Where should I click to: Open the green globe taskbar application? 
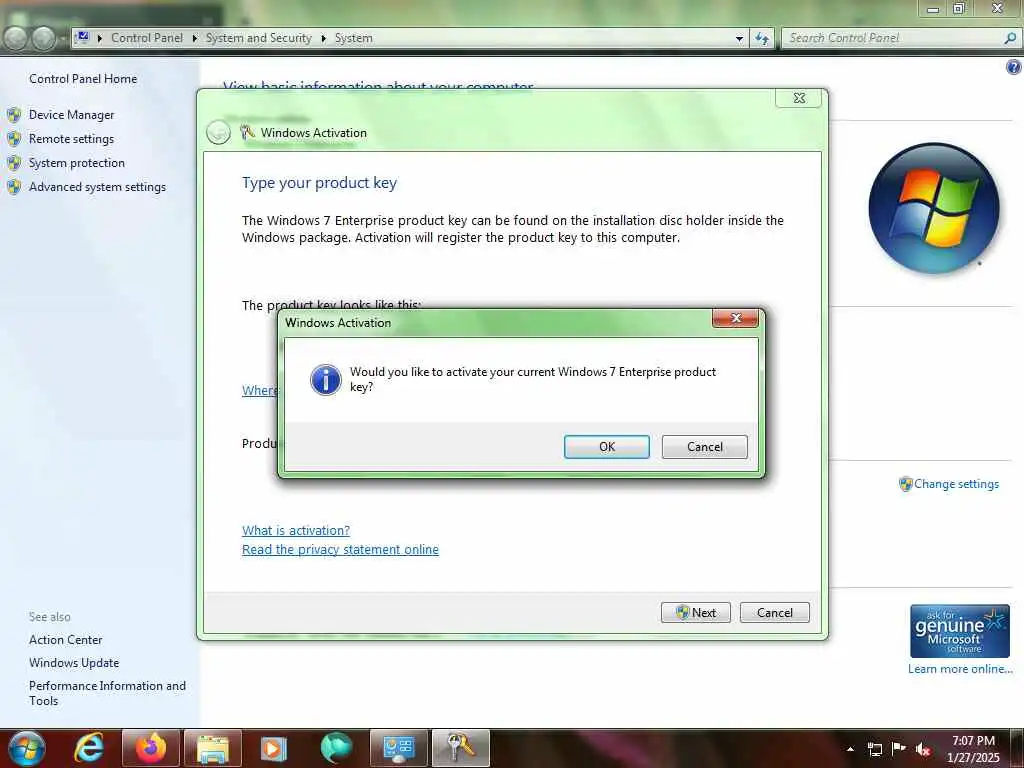pos(336,748)
